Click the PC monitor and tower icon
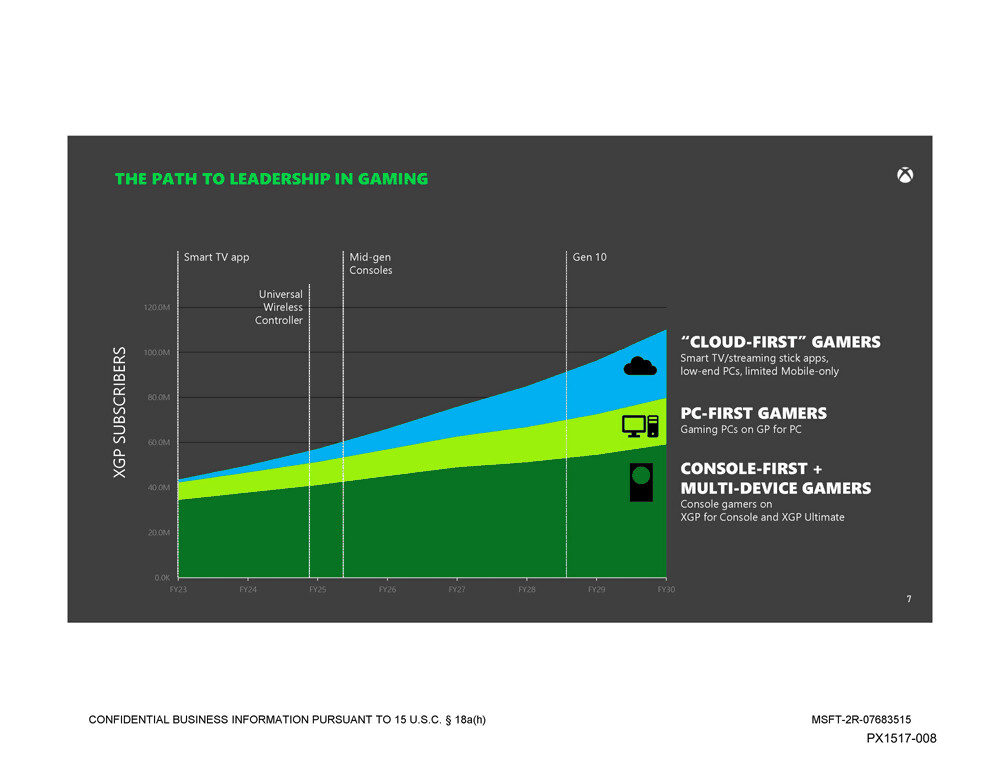Viewport: 1000px width, 772px height. (640, 426)
